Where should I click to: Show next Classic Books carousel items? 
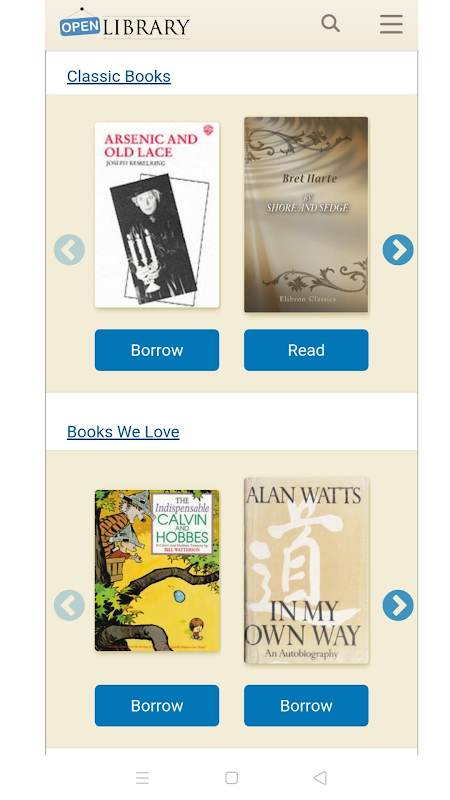(x=398, y=249)
